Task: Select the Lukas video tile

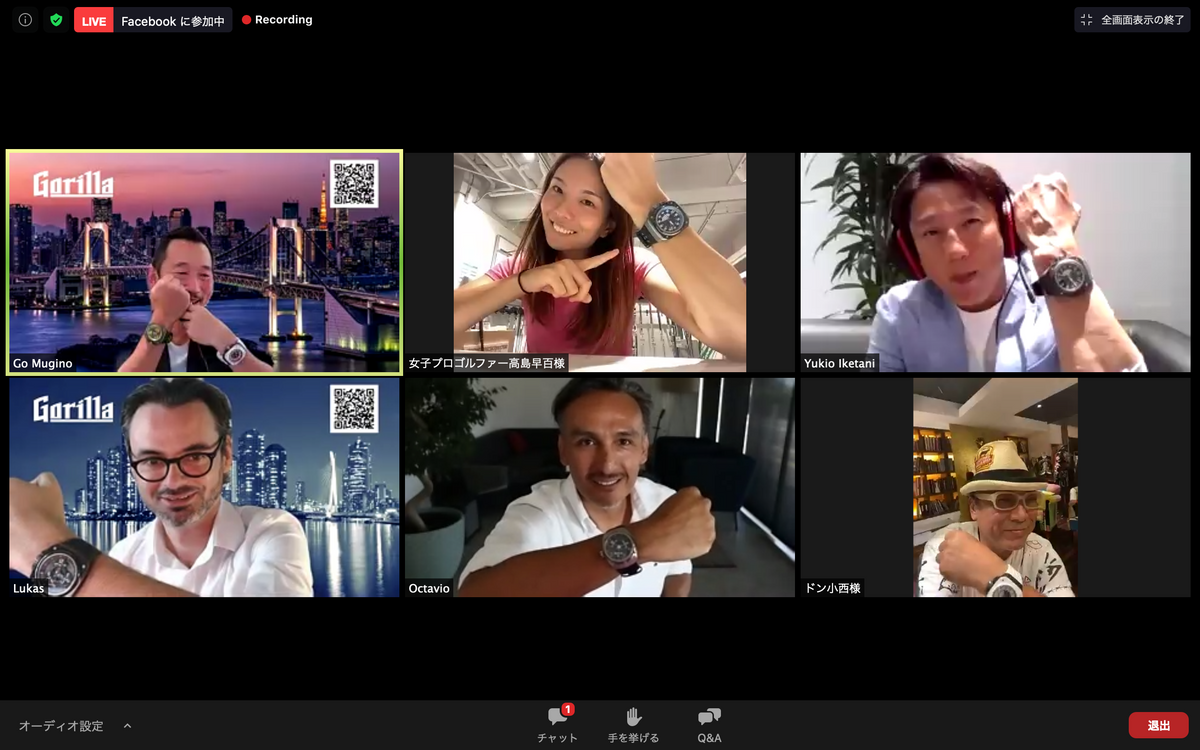Action: 204,487
